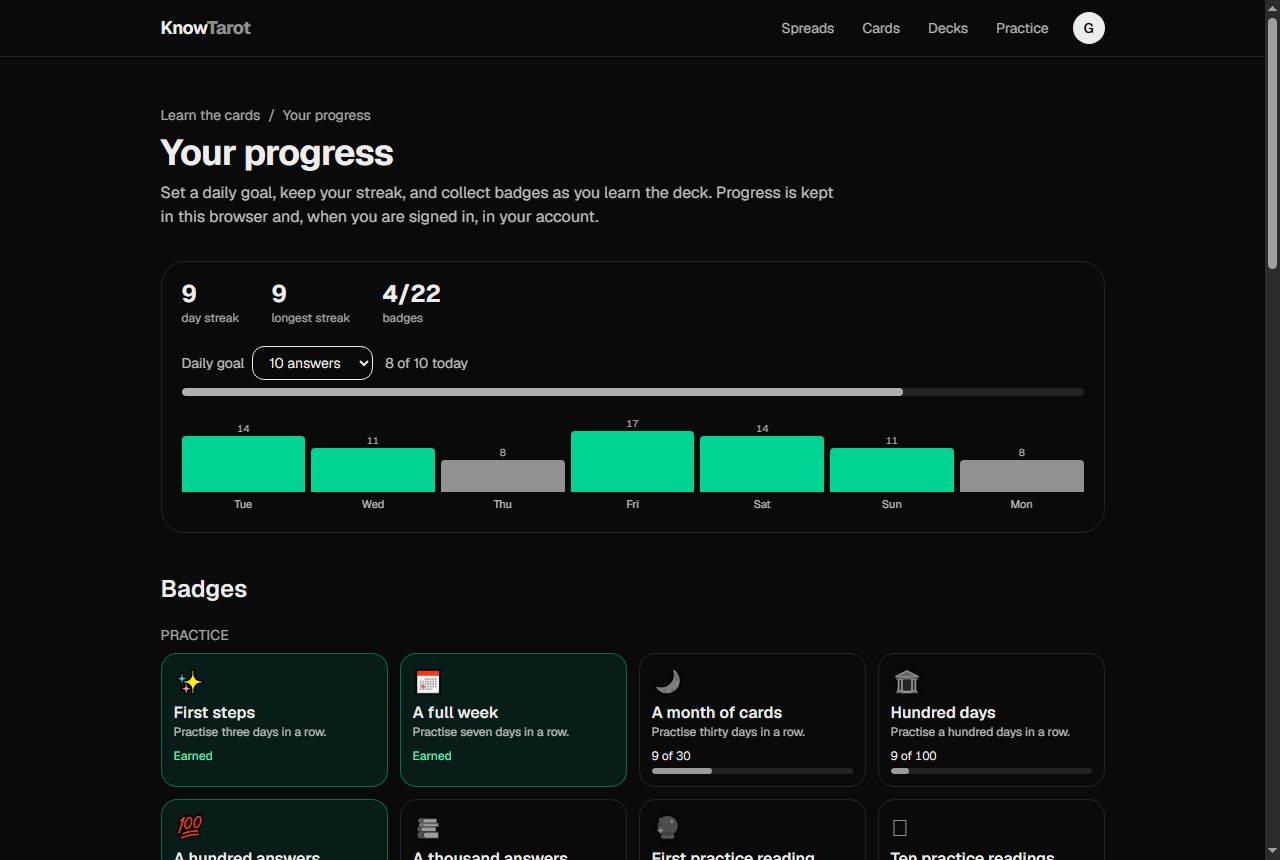Click the grey Thu bar in the chart

point(503,476)
